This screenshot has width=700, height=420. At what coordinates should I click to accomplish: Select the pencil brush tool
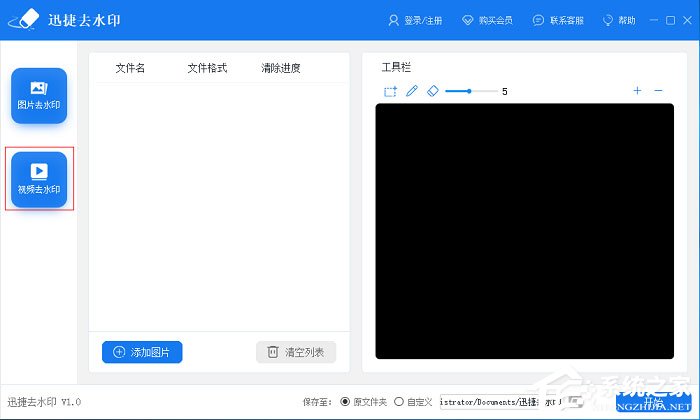click(412, 91)
